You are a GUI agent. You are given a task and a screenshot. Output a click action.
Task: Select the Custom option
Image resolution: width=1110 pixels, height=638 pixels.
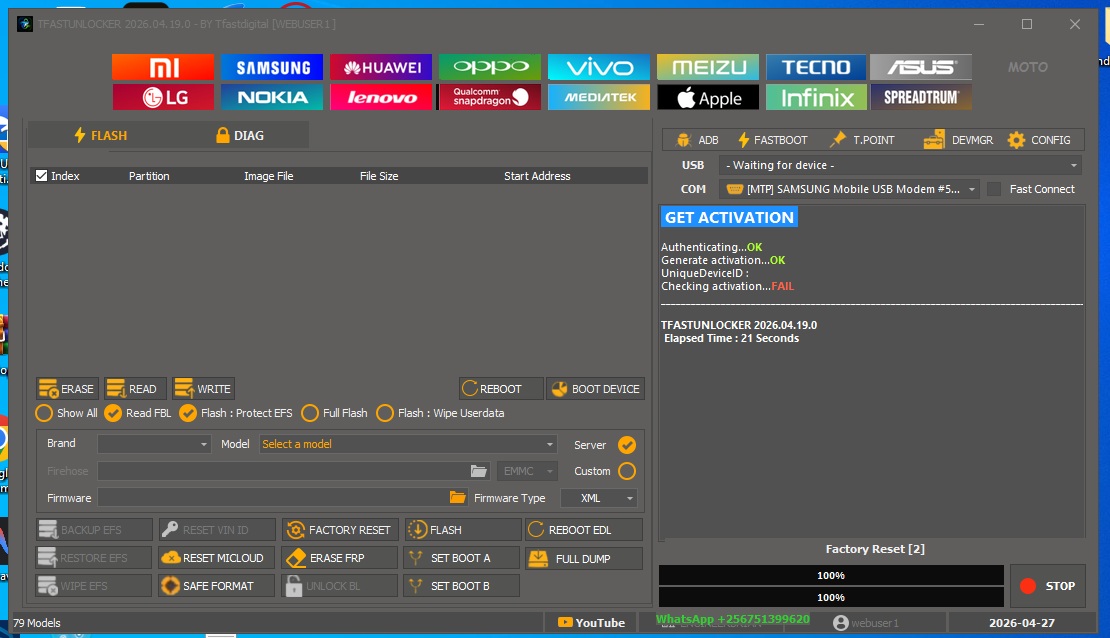(x=626, y=471)
